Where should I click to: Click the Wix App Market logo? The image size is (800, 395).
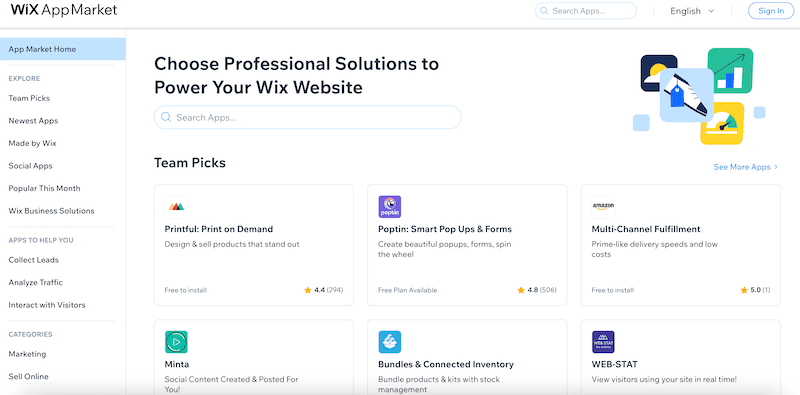coord(64,10)
